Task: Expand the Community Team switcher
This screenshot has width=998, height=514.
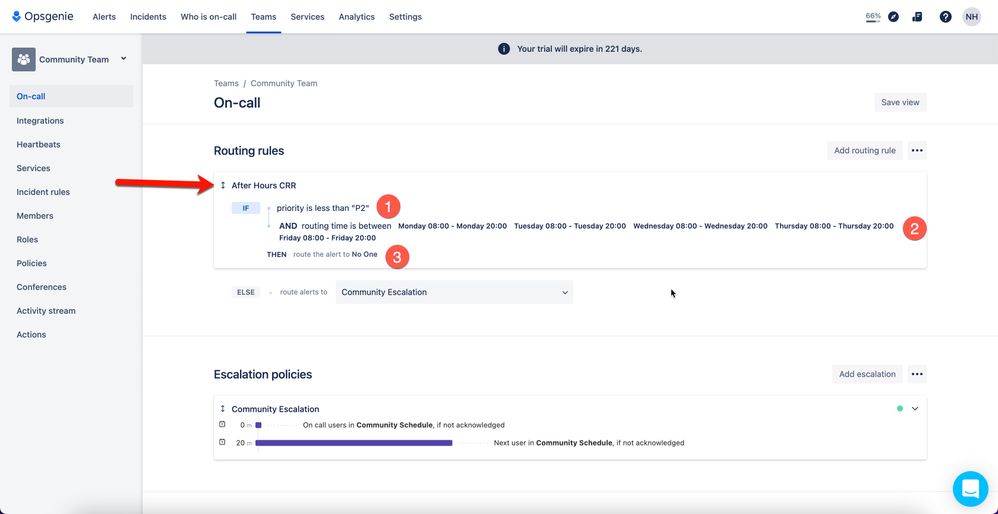Action: 123,59
